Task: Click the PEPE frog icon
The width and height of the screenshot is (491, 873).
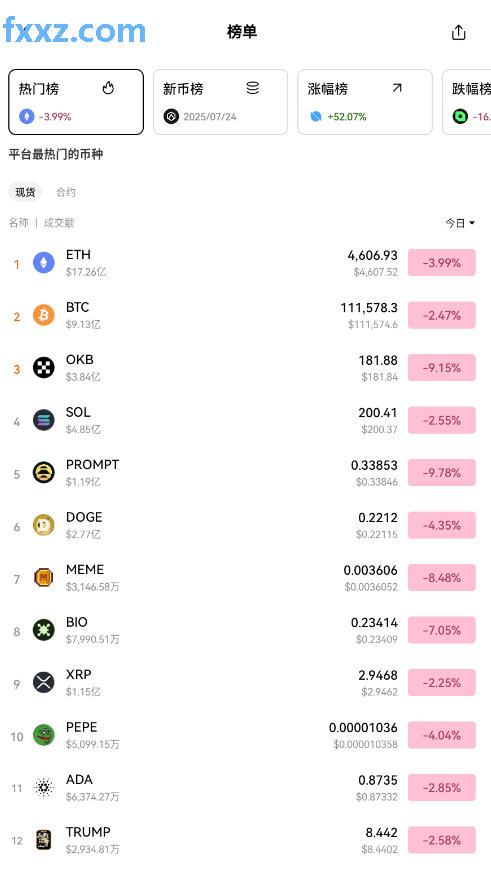Action: click(x=44, y=735)
